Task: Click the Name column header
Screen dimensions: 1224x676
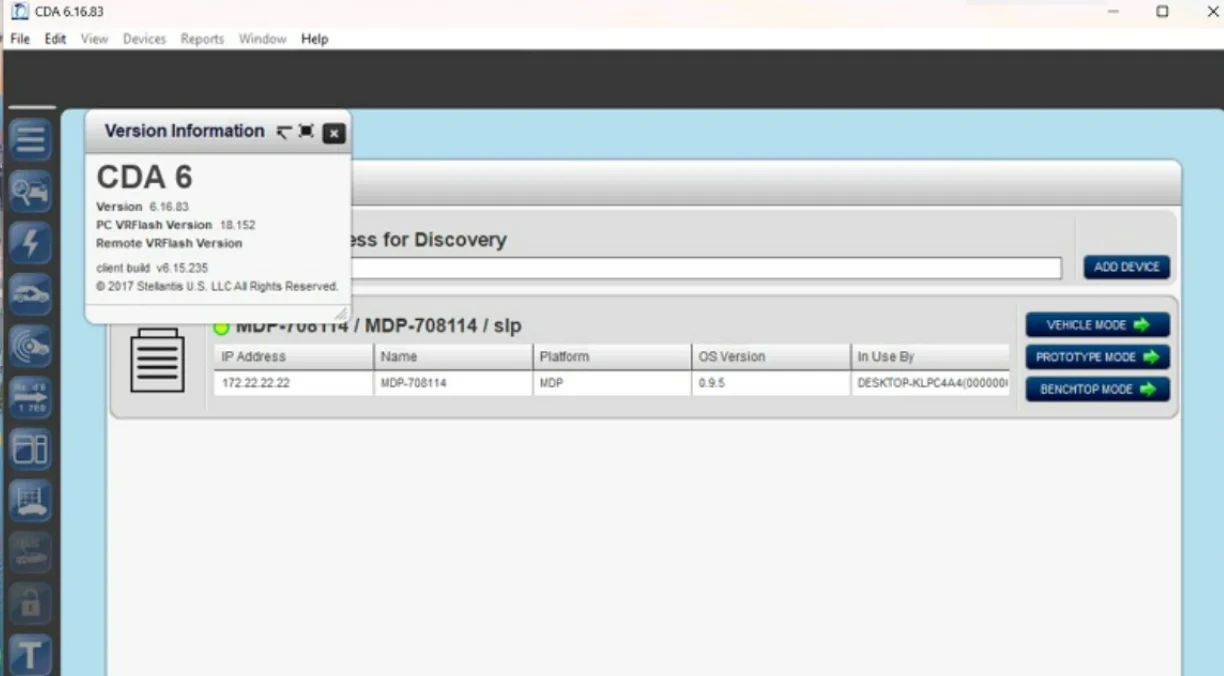Action: [453, 357]
